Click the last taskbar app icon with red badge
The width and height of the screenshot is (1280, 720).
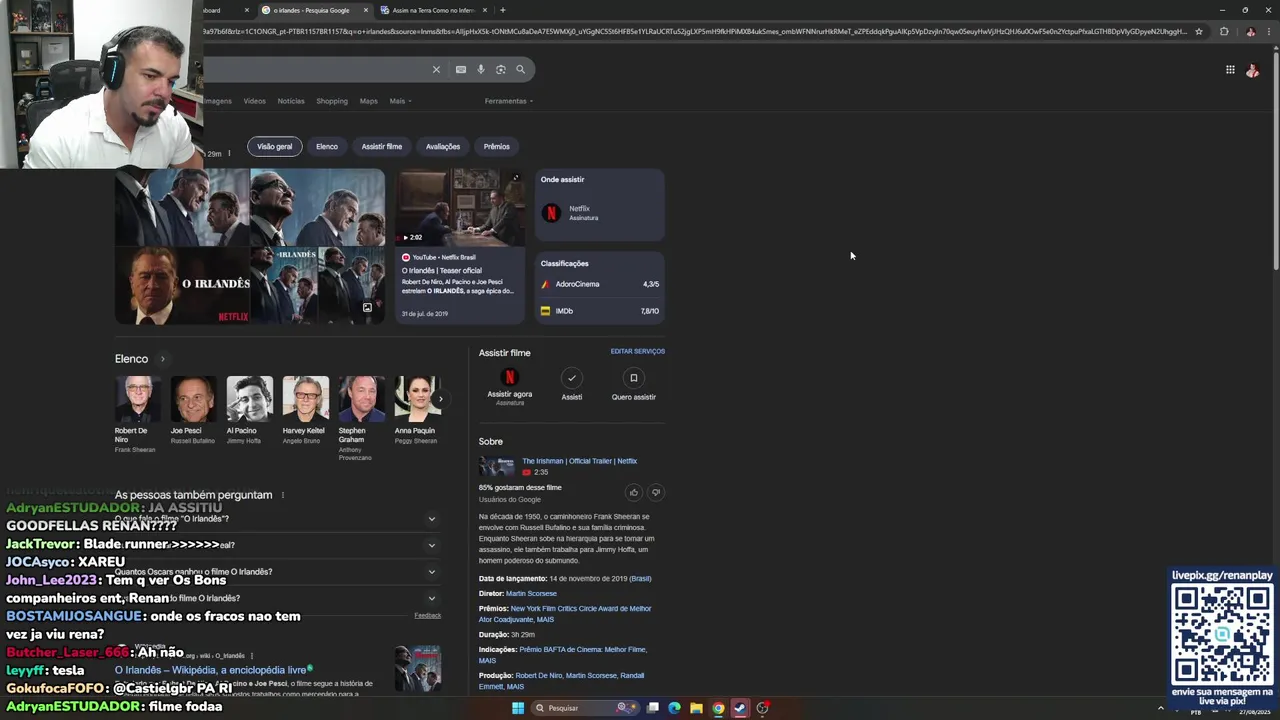[762, 708]
